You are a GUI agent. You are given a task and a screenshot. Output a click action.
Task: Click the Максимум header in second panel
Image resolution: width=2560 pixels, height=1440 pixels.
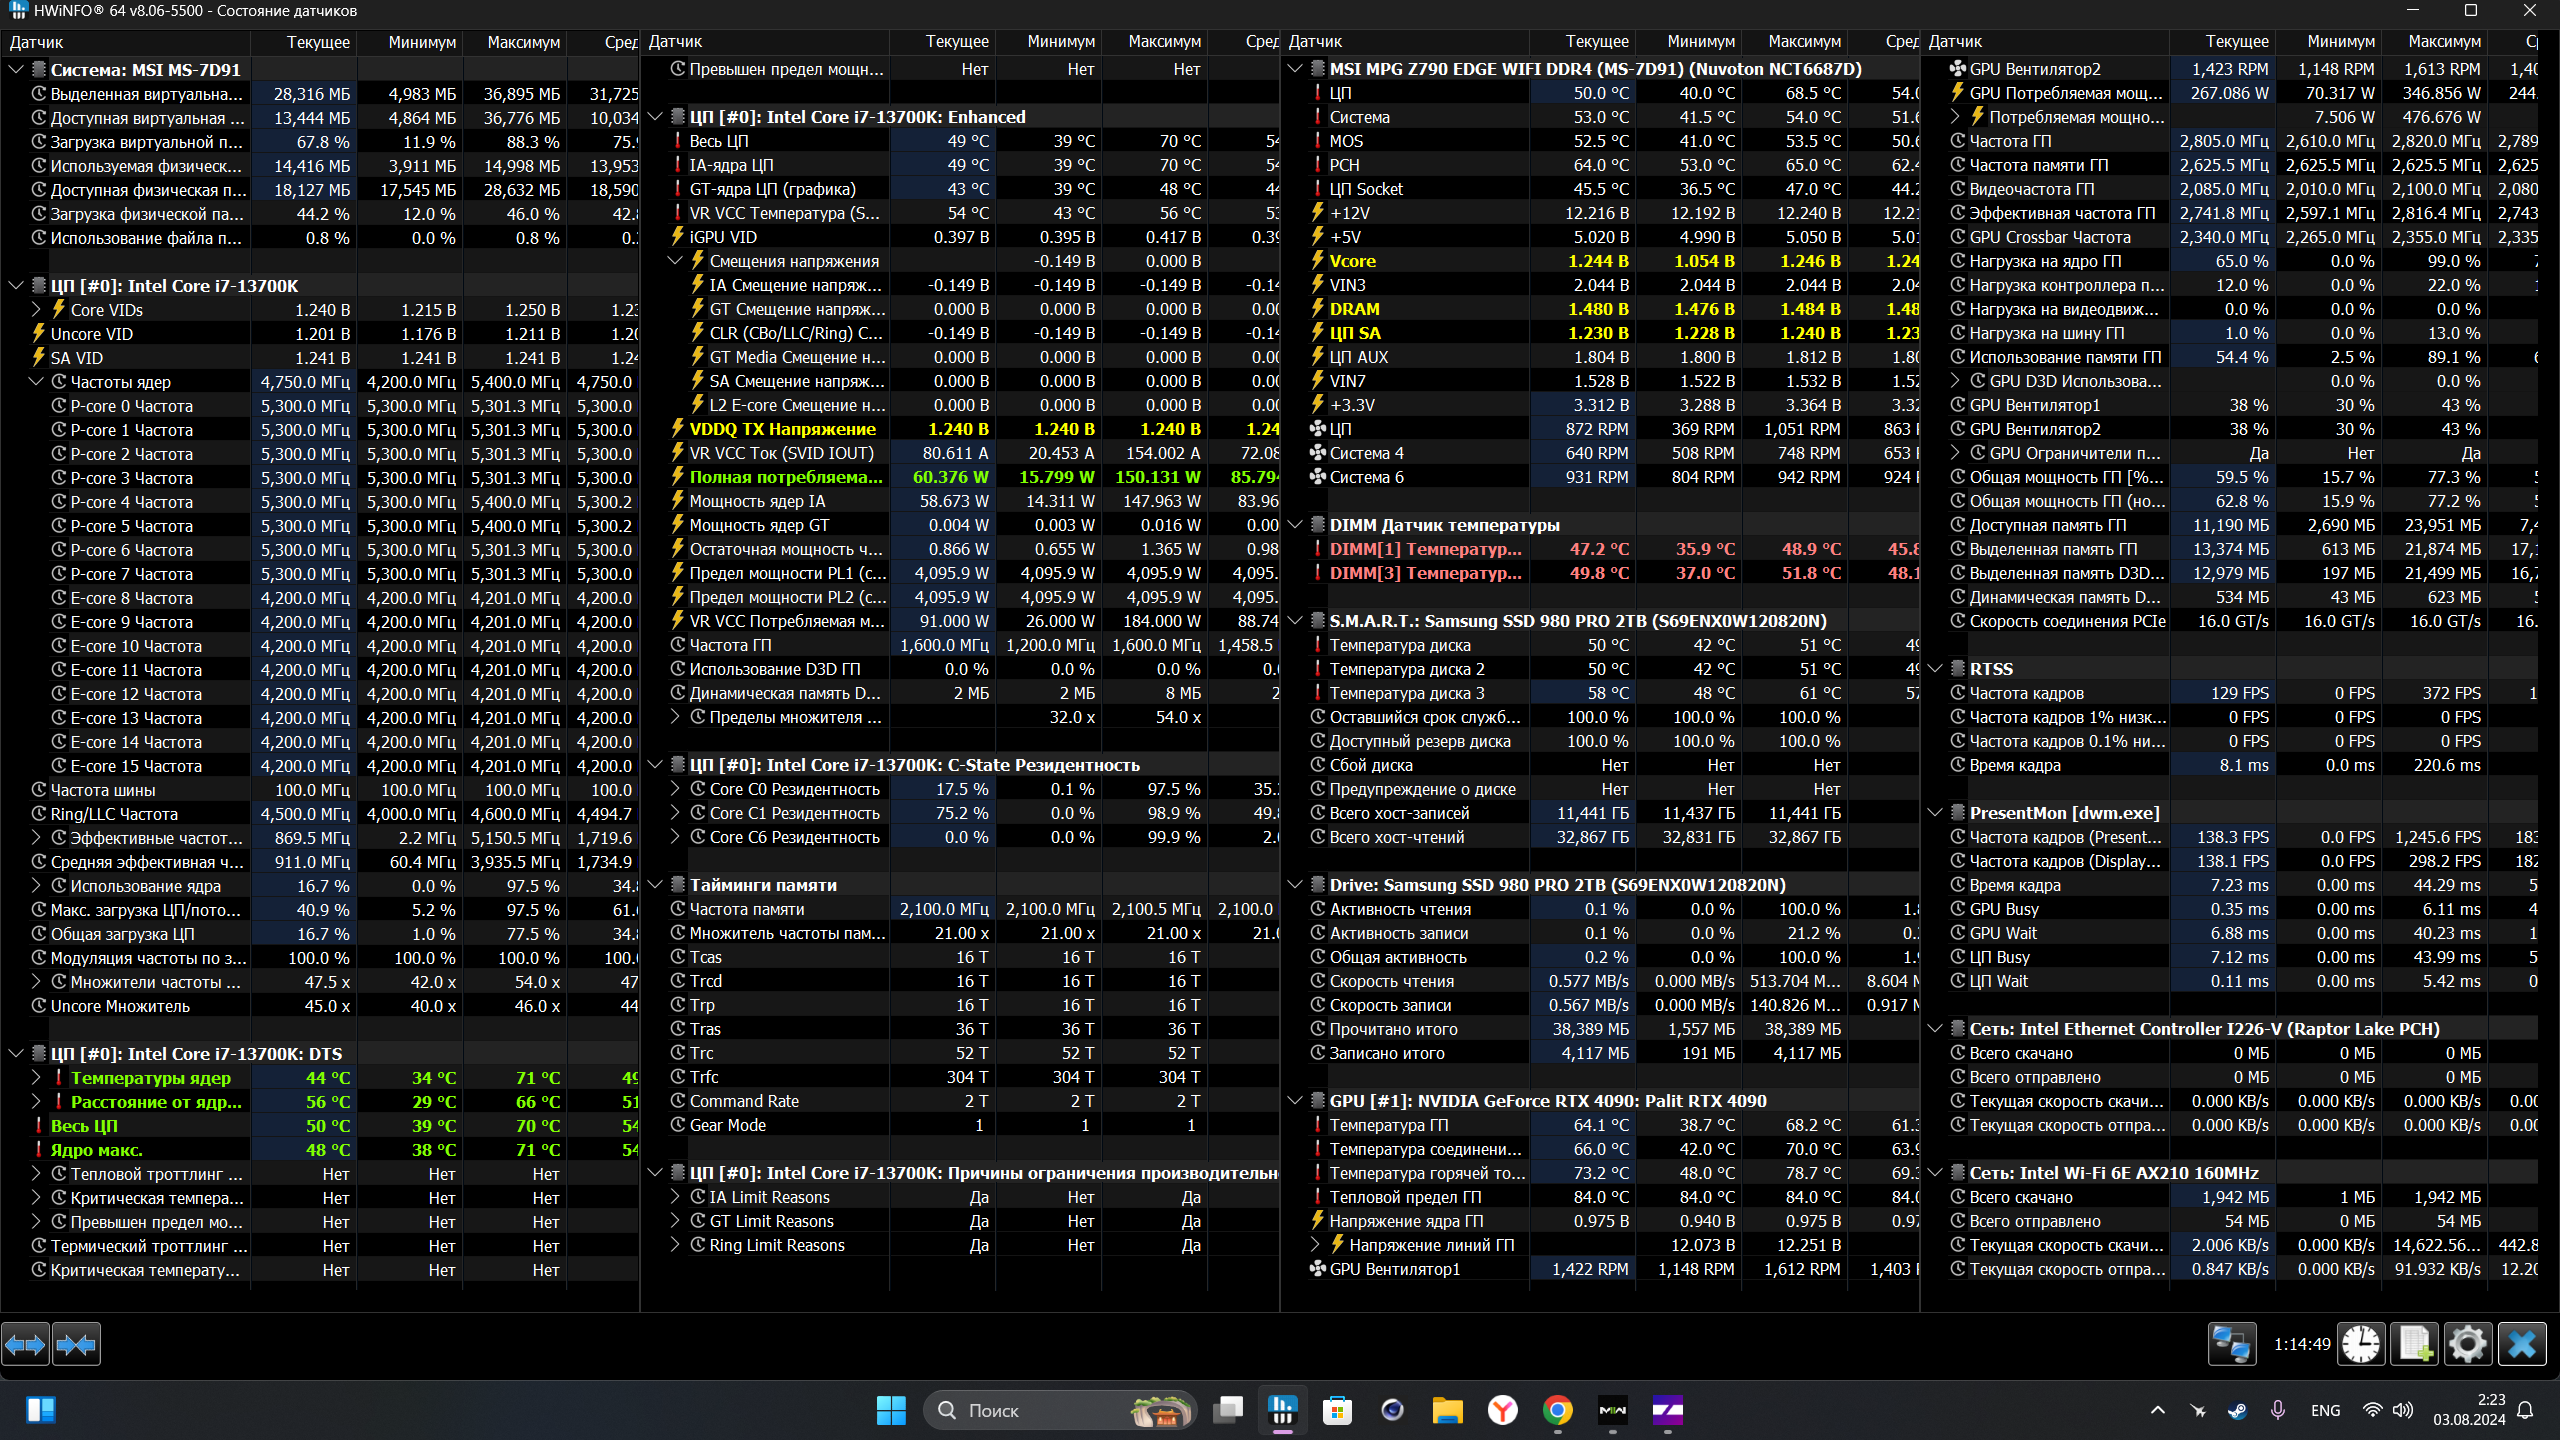tap(1163, 42)
